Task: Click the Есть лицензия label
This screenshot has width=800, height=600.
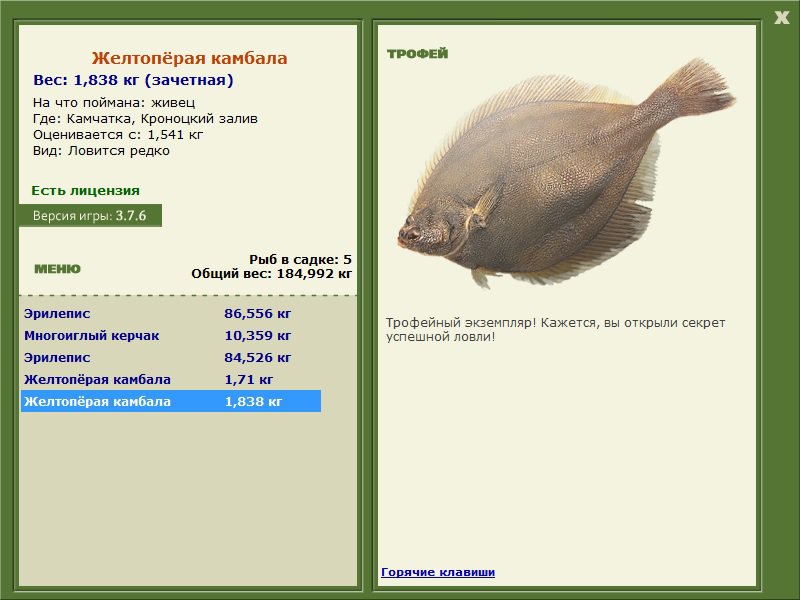Action: point(85,190)
